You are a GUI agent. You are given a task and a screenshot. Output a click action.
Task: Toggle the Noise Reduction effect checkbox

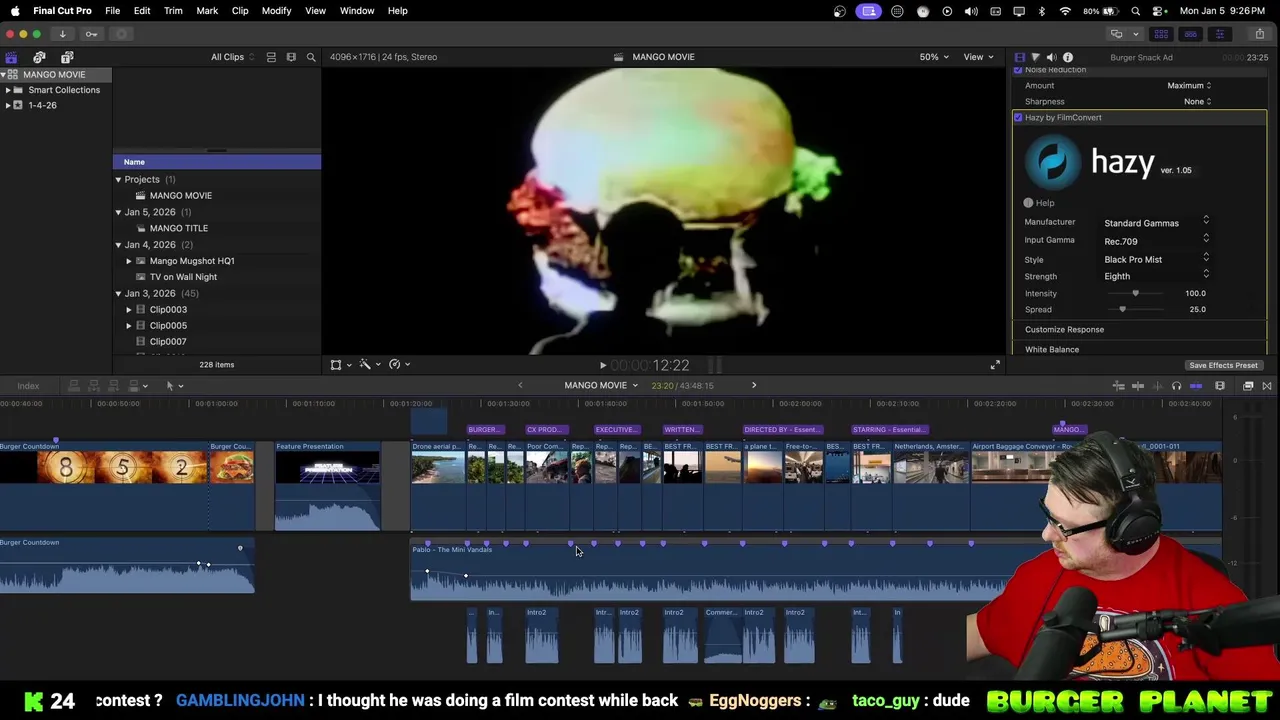tap(1018, 70)
